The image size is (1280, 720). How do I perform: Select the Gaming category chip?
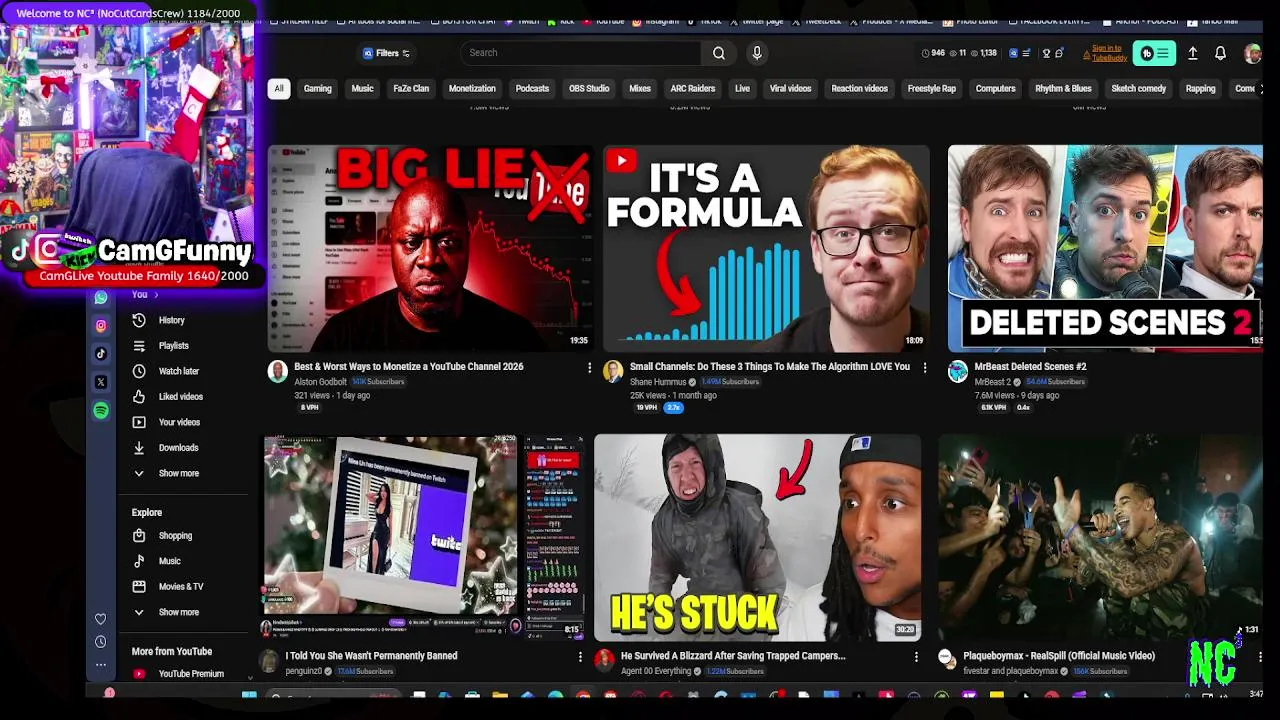[317, 89]
